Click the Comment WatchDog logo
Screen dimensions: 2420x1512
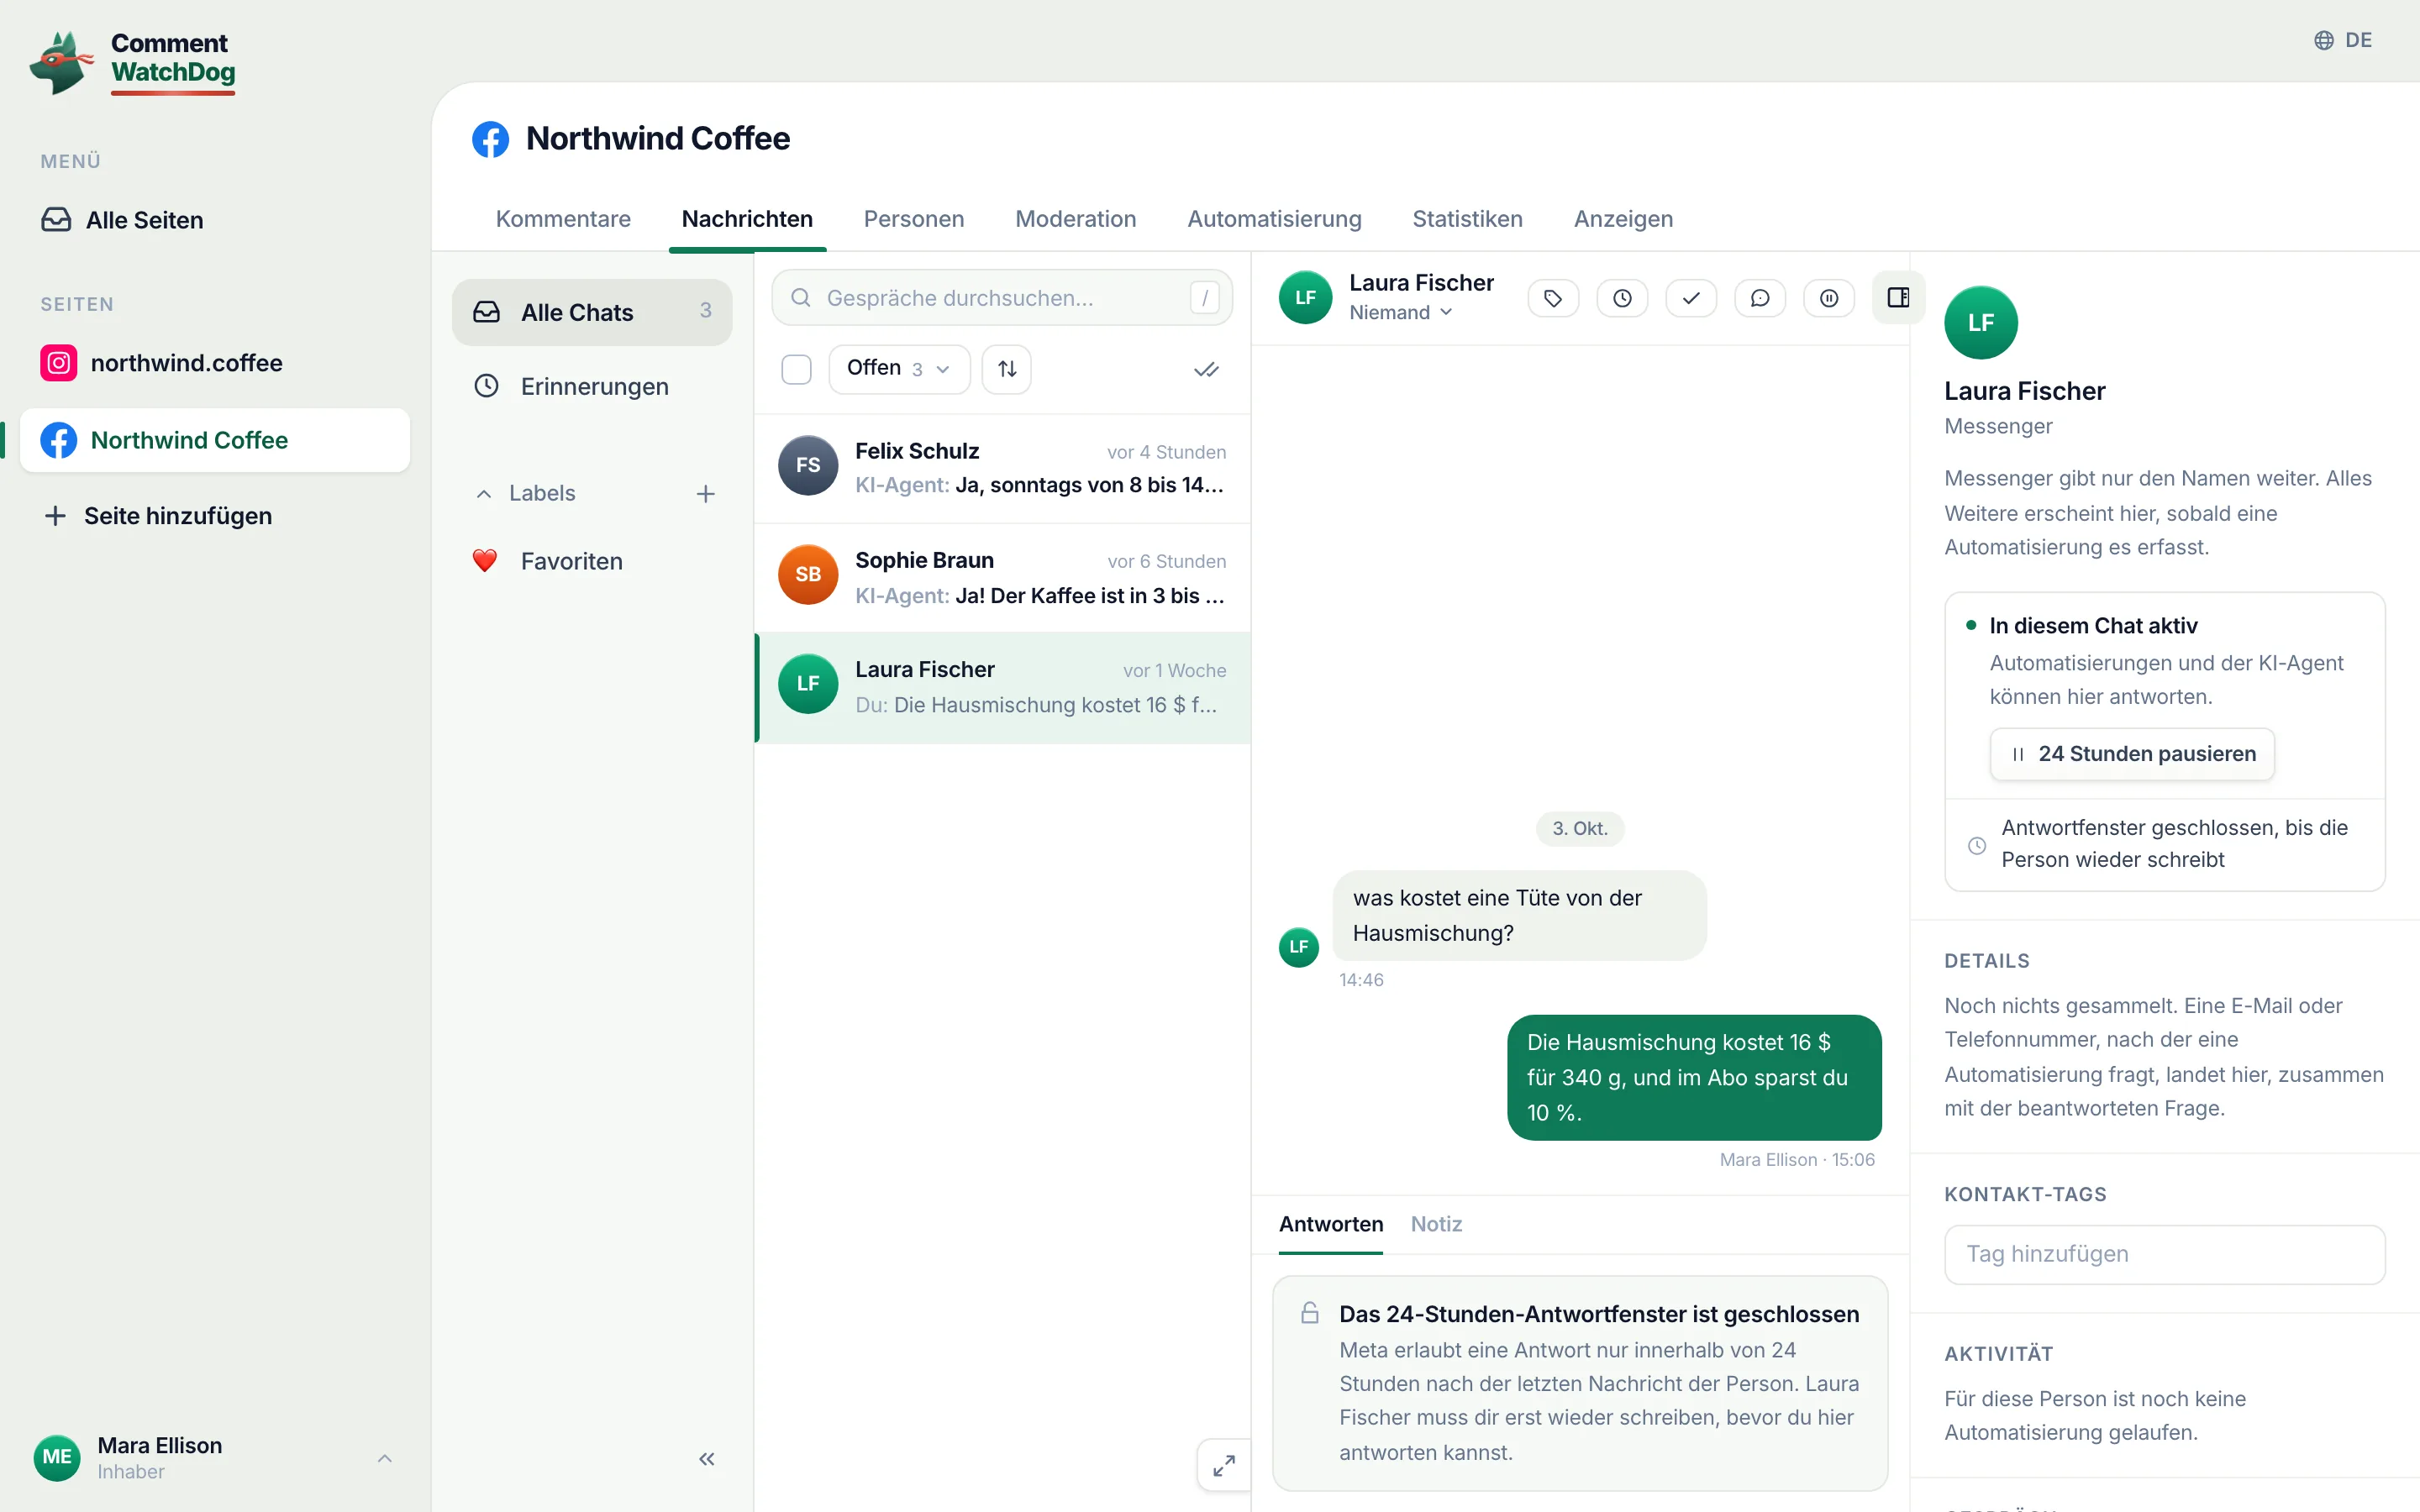(x=132, y=62)
